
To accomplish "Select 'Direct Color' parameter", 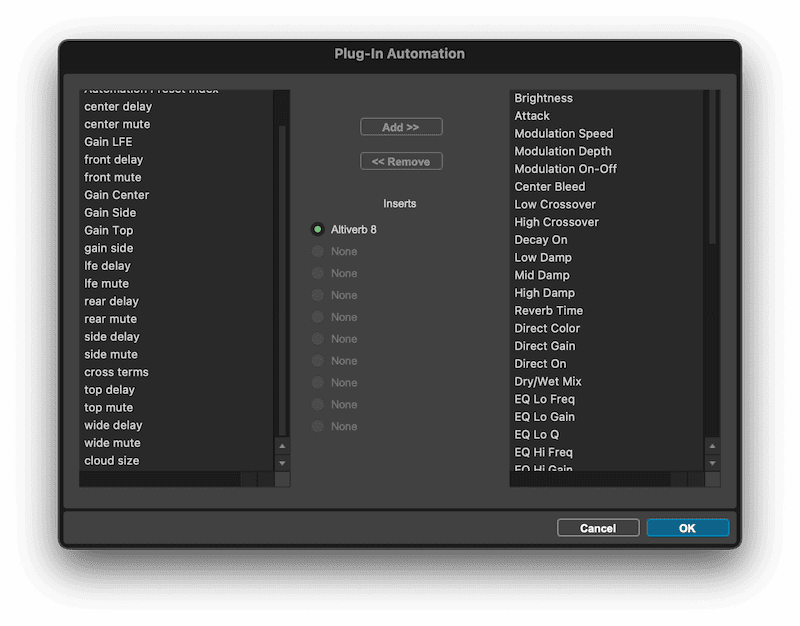I will (547, 329).
